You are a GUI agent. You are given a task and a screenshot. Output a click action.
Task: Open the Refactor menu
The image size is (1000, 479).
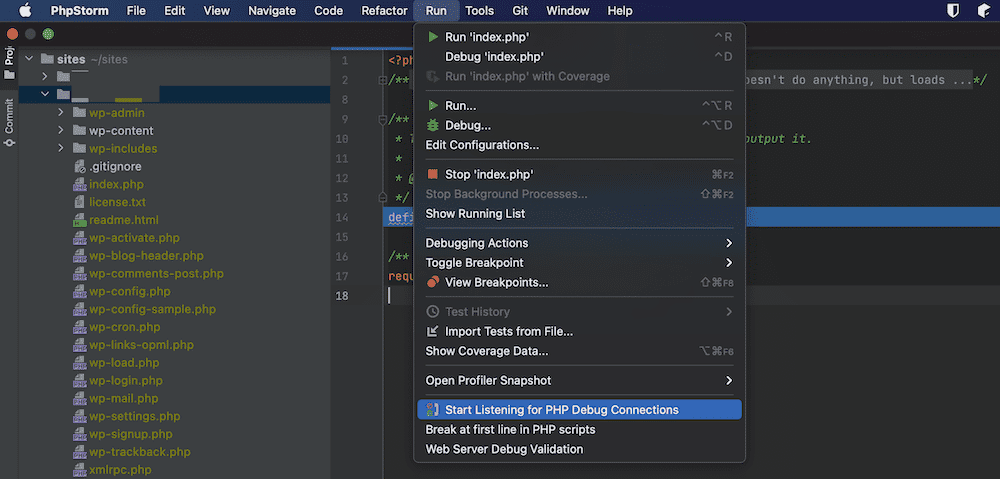(x=383, y=11)
